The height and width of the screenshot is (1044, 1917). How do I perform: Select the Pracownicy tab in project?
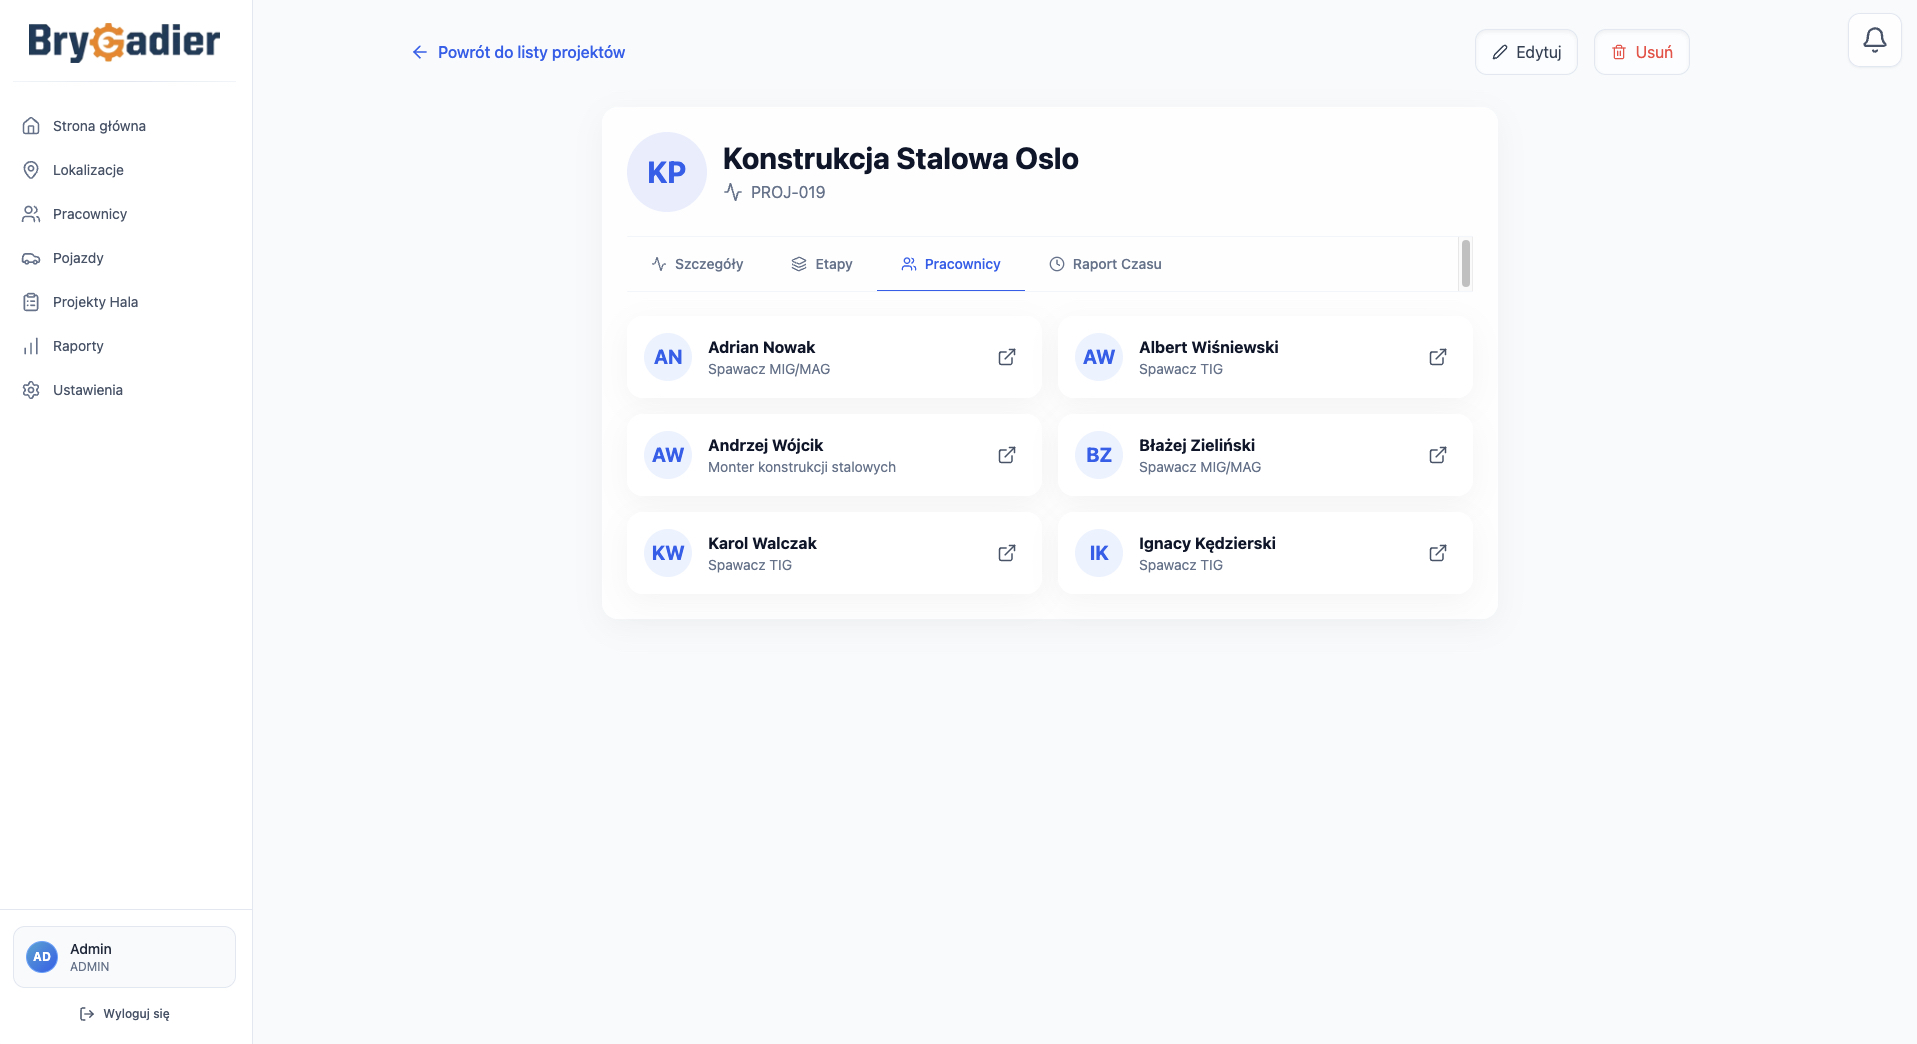951,264
